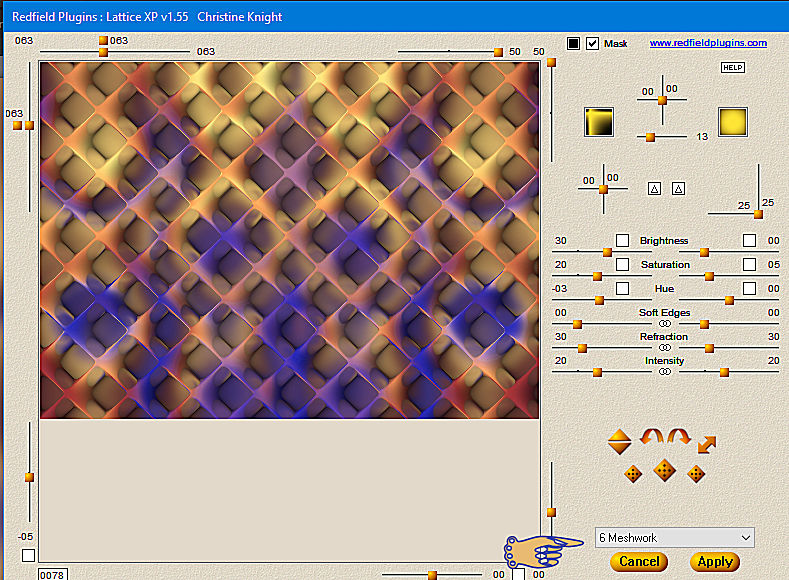The width and height of the screenshot is (789, 580).
Task: Click the link-rings icon under Intensity
Action: click(x=665, y=372)
